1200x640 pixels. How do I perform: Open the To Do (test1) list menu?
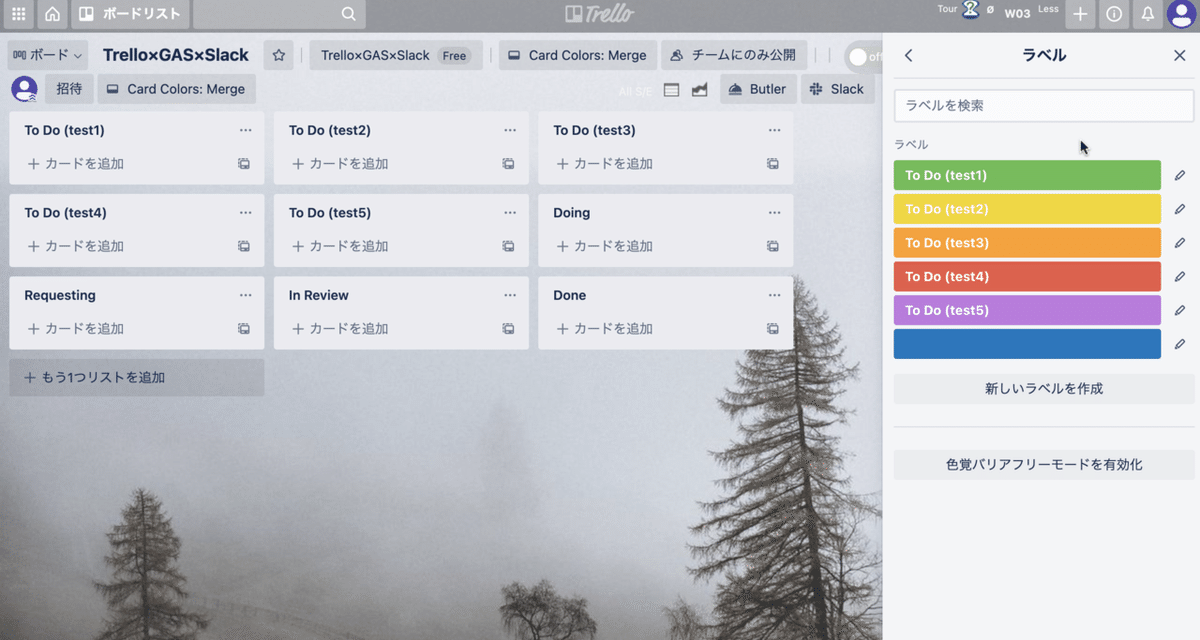click(x=246, y=130)
